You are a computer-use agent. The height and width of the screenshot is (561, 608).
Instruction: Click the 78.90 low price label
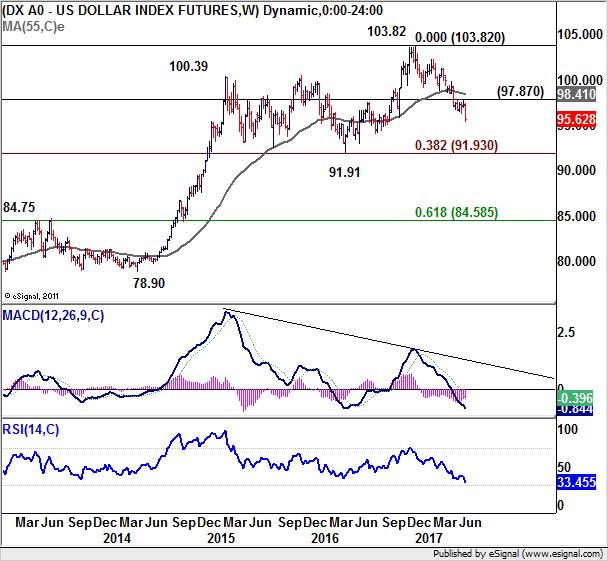(149, 283)
